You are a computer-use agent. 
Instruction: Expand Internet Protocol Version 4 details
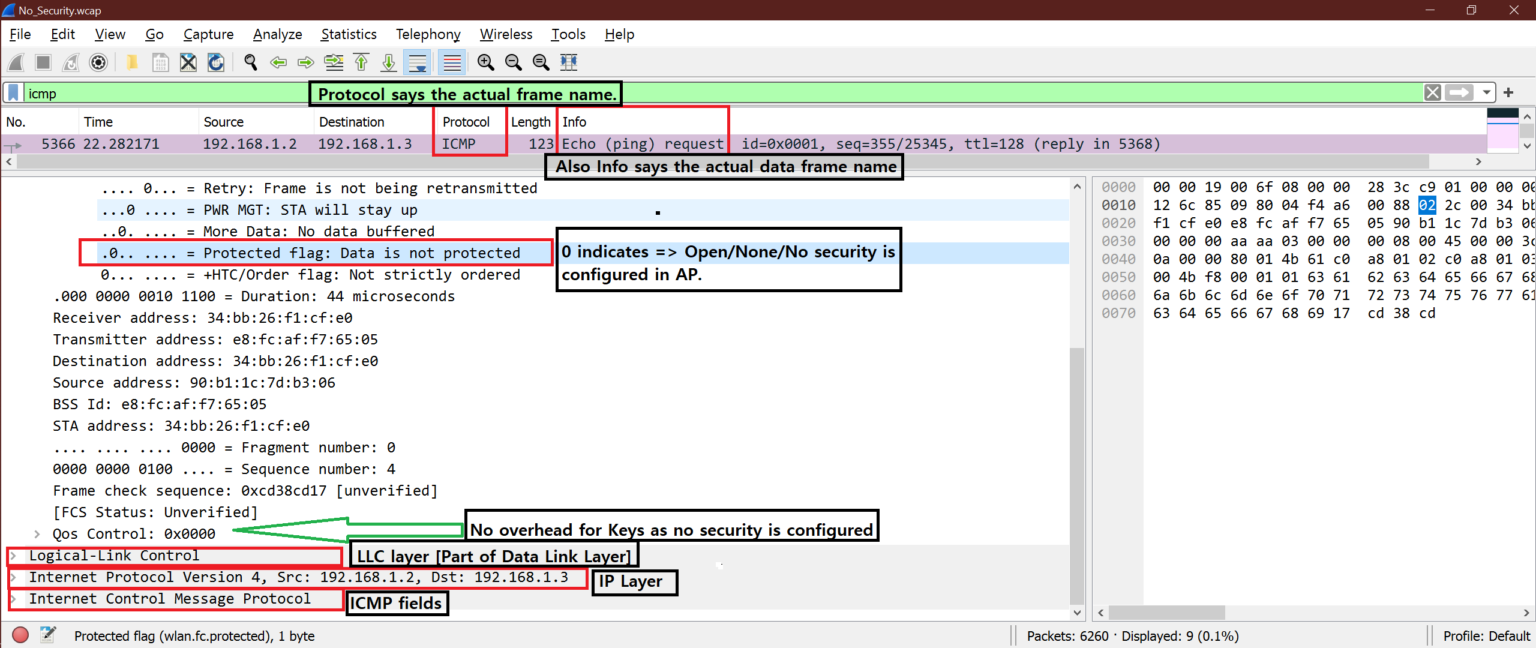click(x=15, y=578)
